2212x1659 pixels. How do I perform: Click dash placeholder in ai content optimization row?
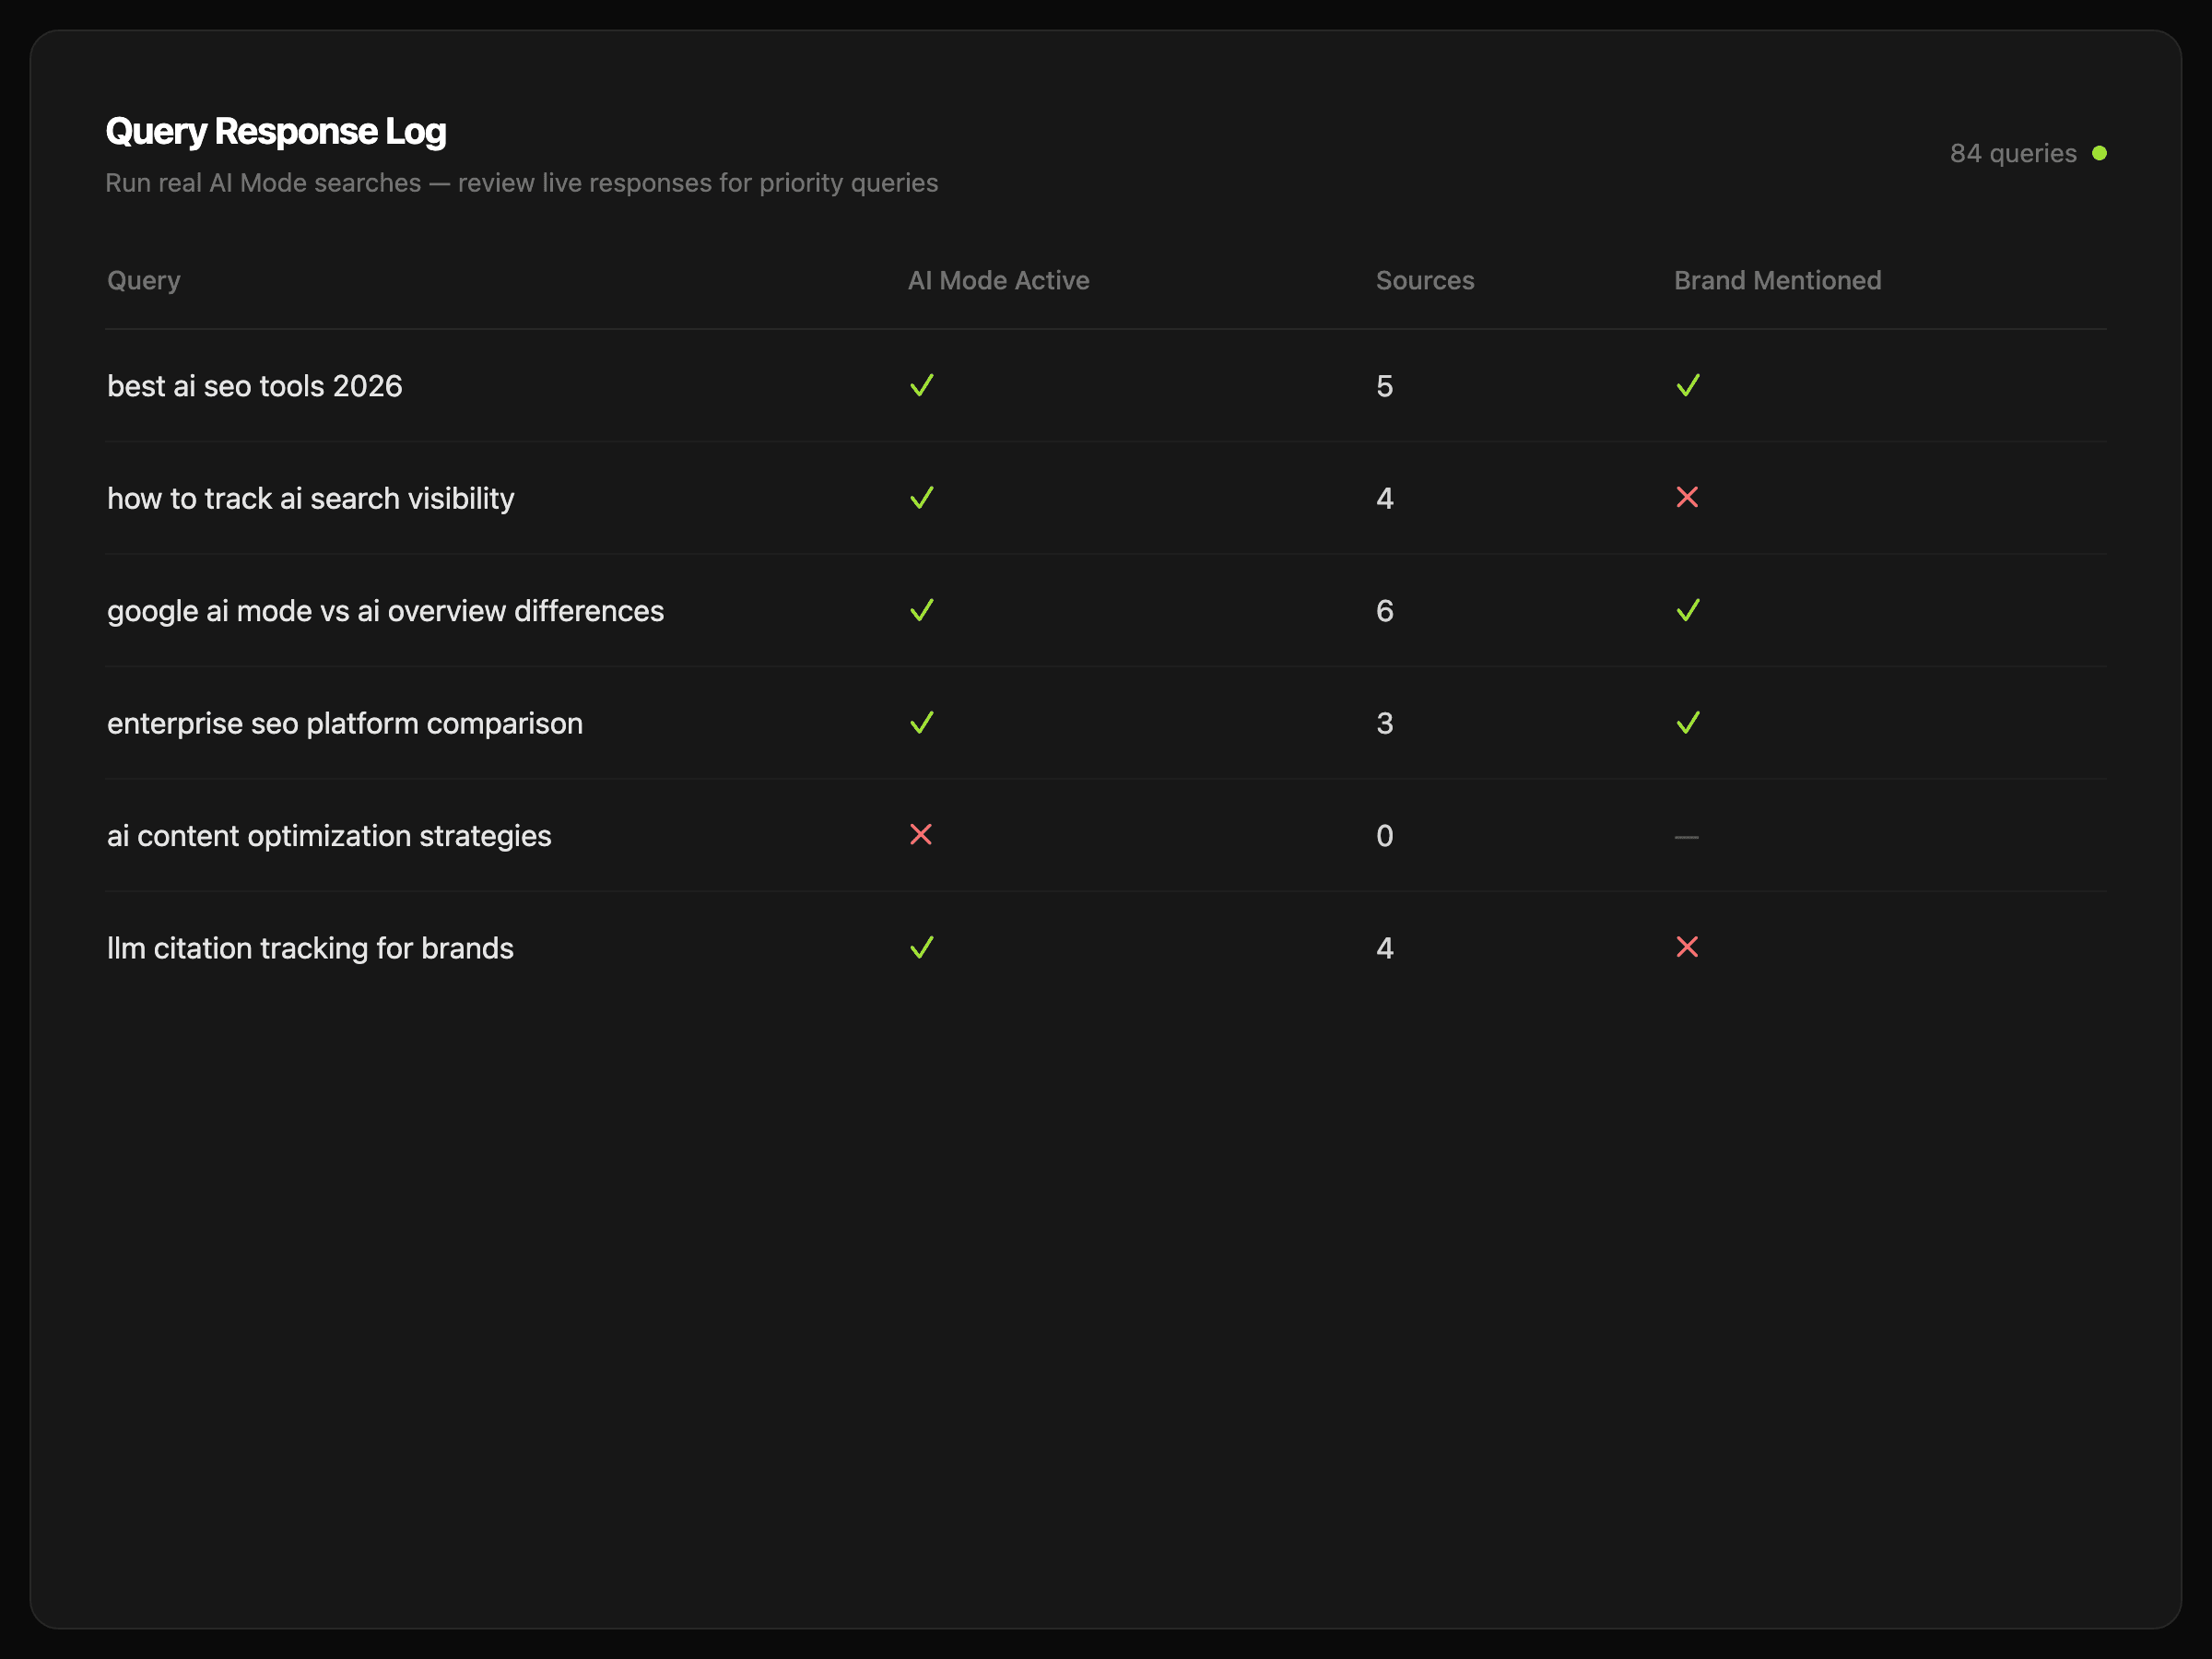1686,837
